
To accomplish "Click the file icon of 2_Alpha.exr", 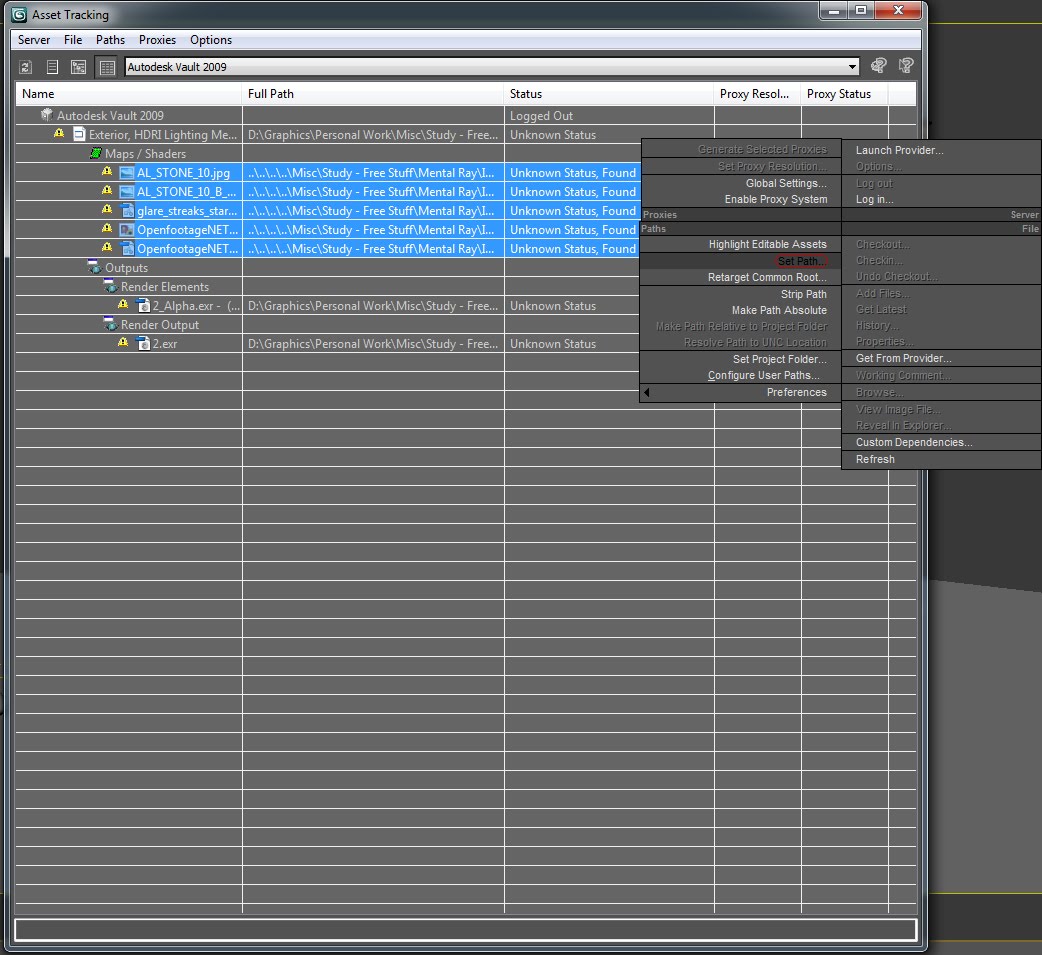I will point(143,306).
